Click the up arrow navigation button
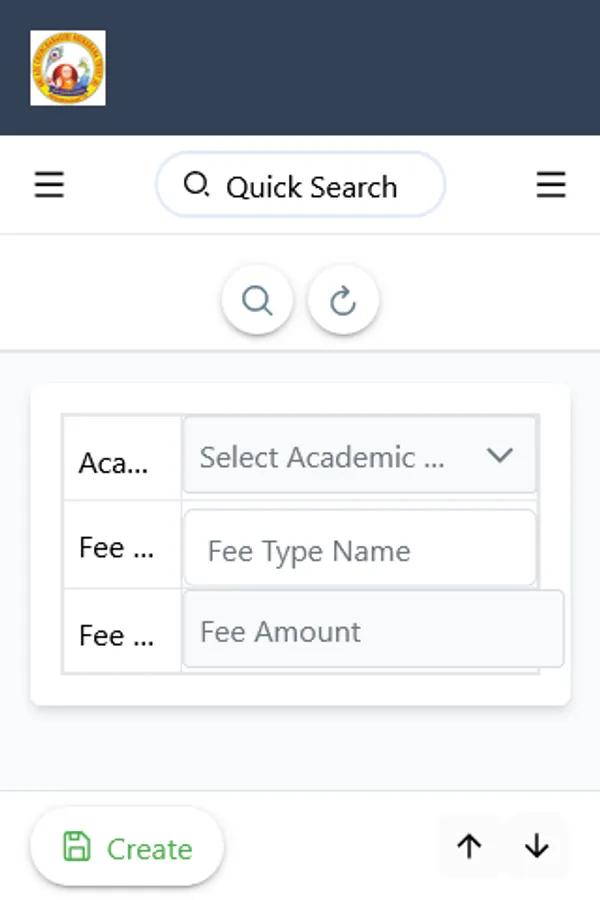This screenshot has height=900, width=600. coord(469,846)
